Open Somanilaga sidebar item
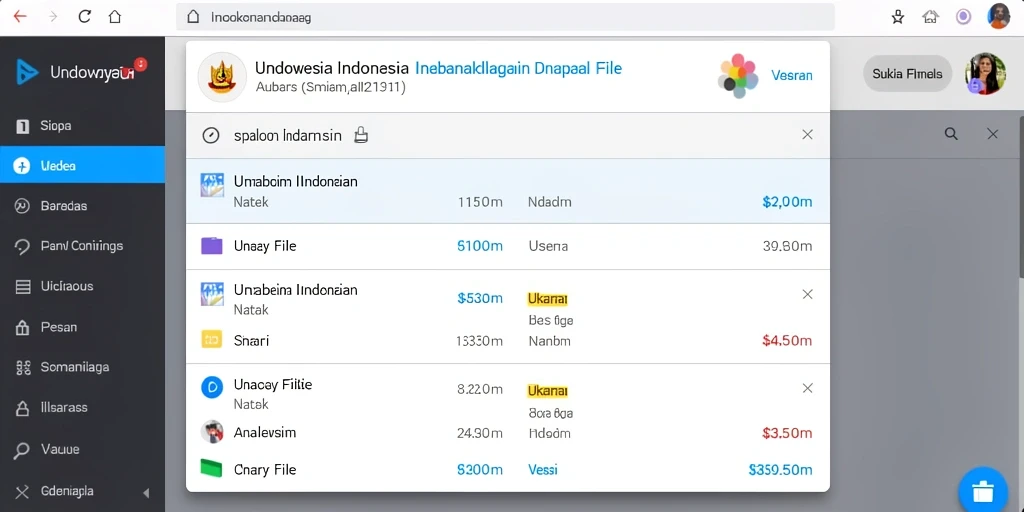 82,367
